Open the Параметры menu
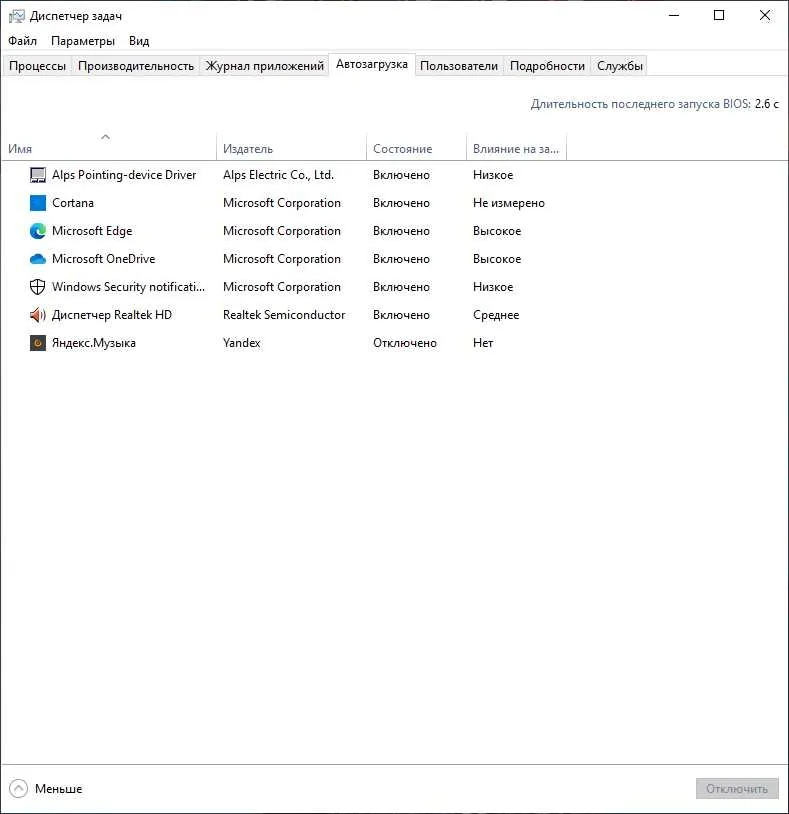Viewport: 789px width, 814px height. 83,41
